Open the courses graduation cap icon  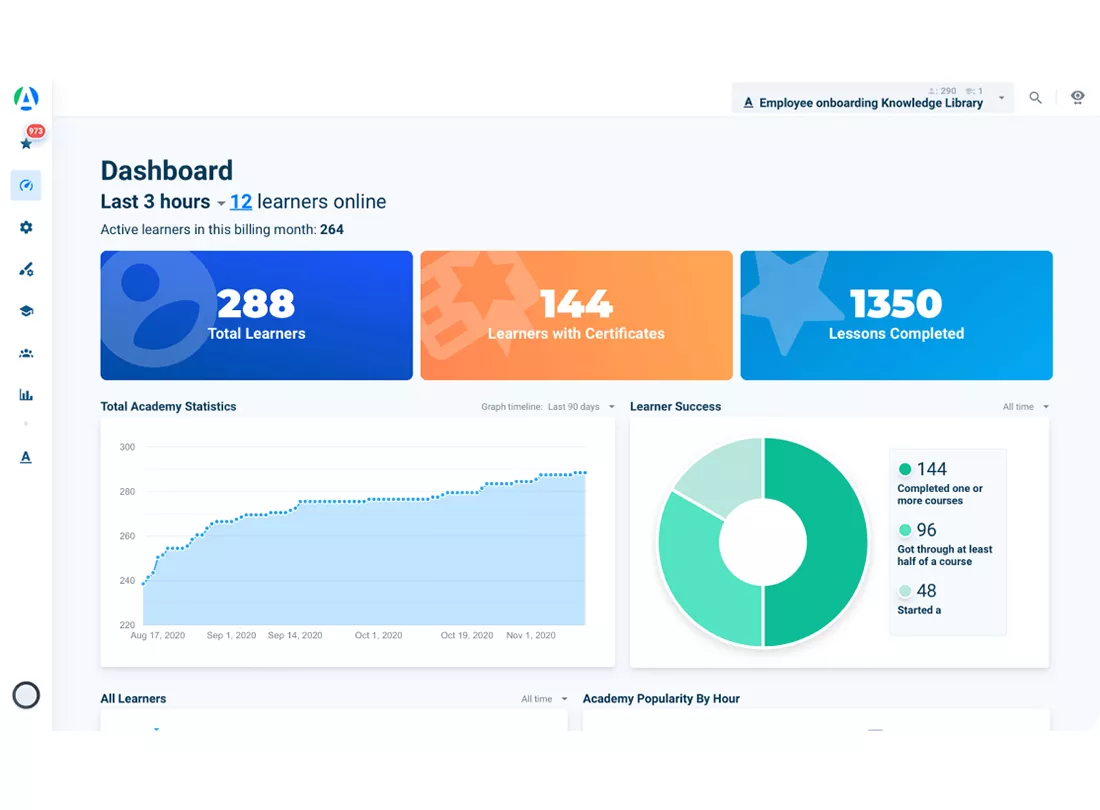26,311
